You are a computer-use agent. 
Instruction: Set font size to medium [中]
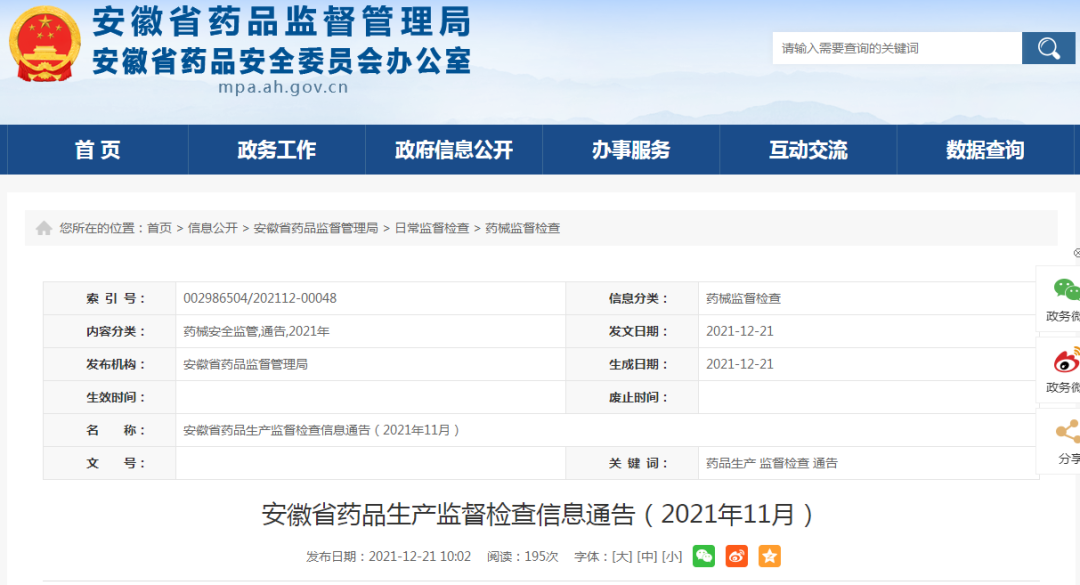[x=647, y=557]
